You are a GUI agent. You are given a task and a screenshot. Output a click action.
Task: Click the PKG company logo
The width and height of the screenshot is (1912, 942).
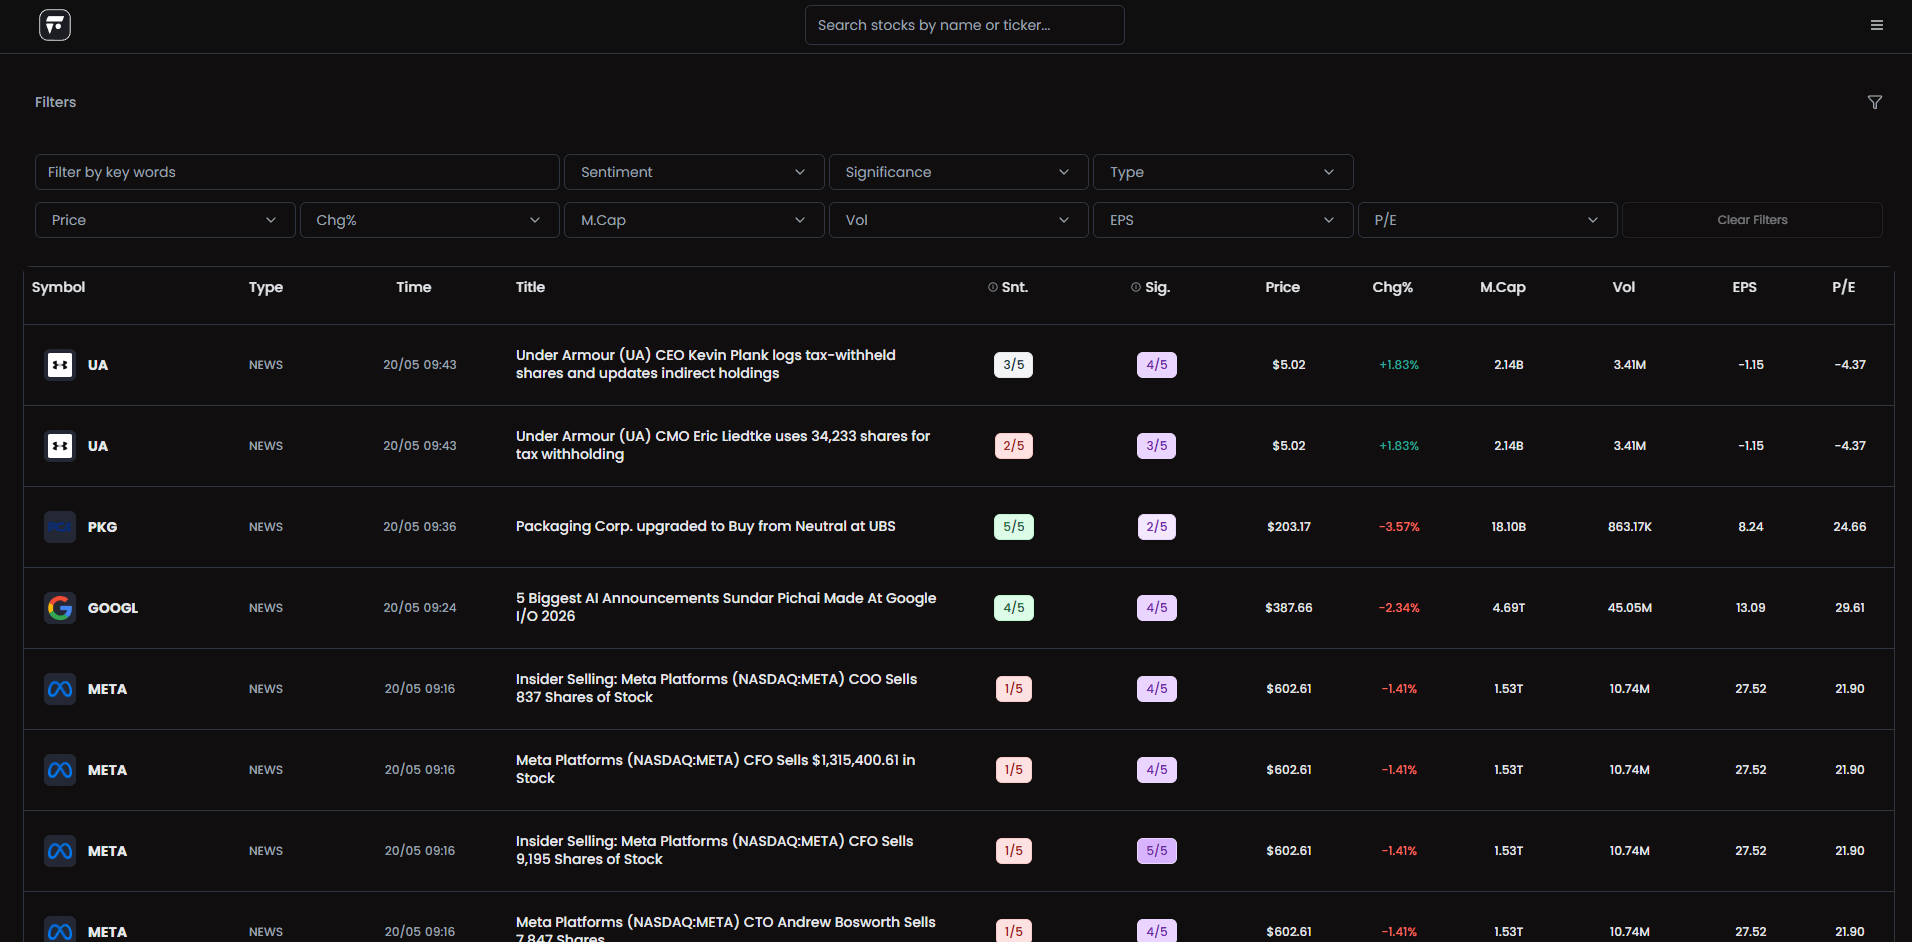click(60, 527)
